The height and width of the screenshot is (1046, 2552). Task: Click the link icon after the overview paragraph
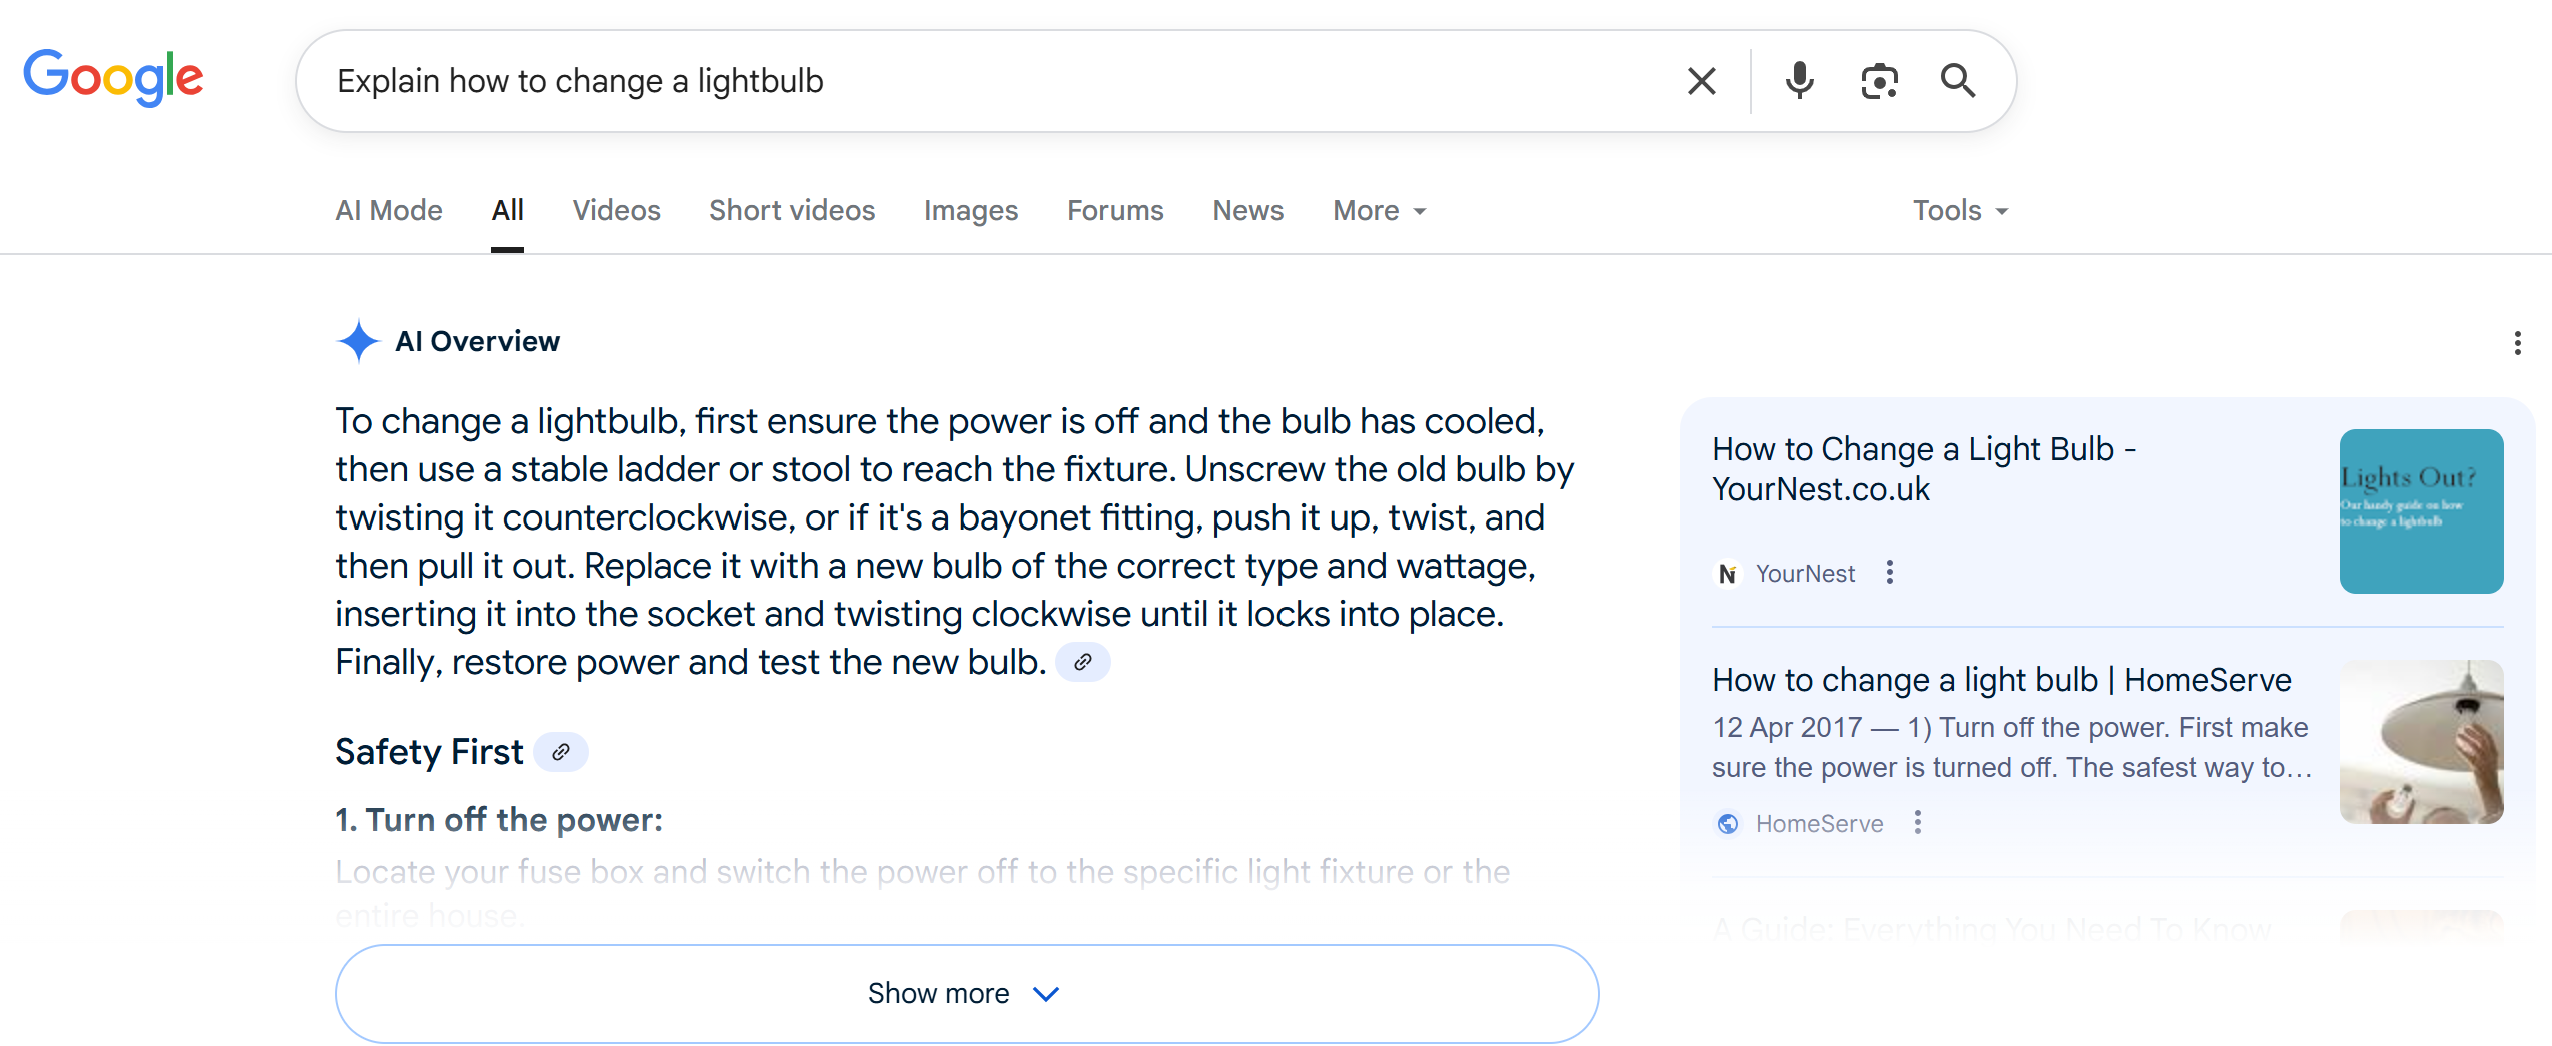point(1082,662)
